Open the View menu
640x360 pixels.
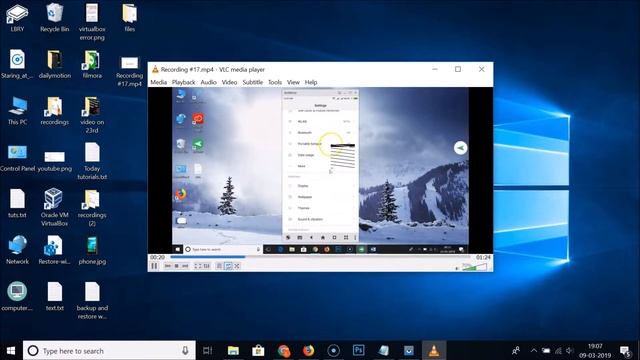point(293,82)
